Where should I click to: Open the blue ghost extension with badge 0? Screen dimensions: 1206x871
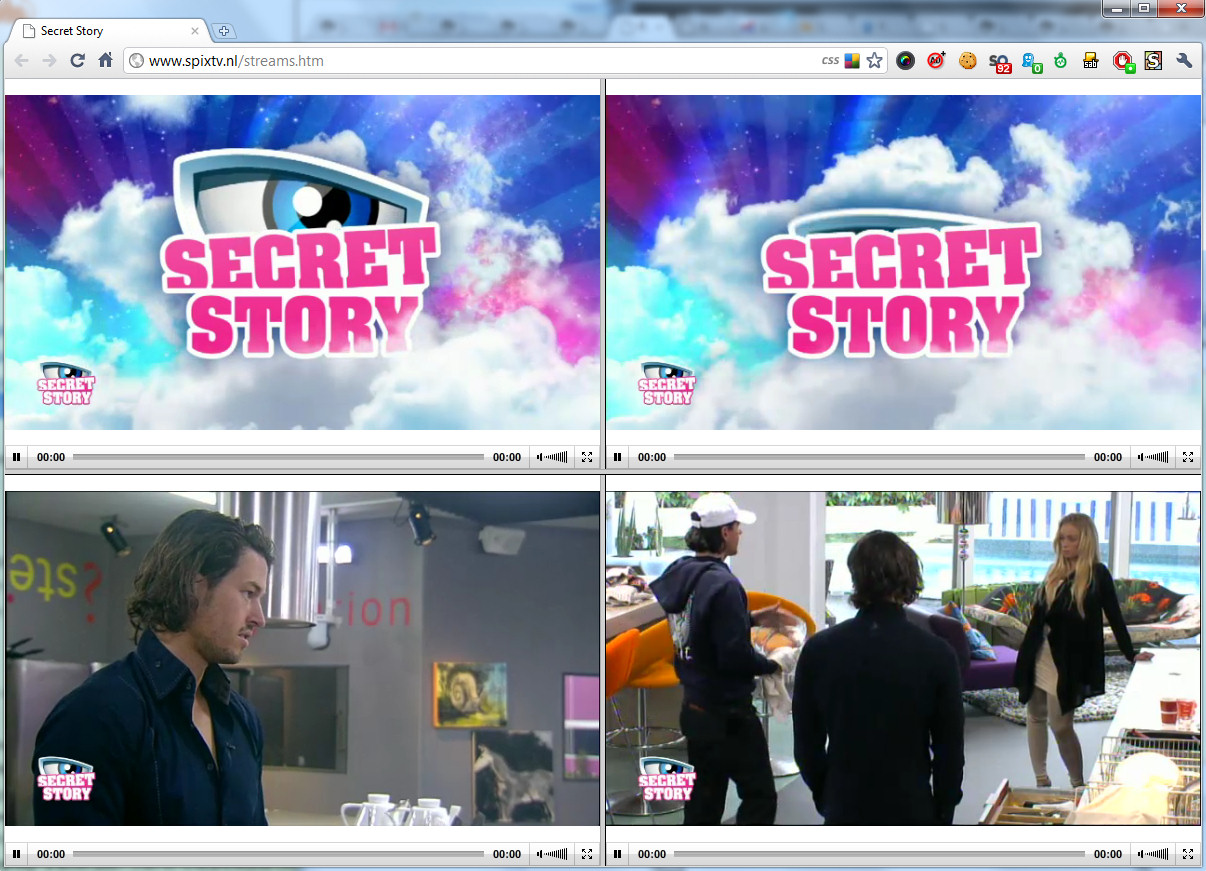[1030, 62]
